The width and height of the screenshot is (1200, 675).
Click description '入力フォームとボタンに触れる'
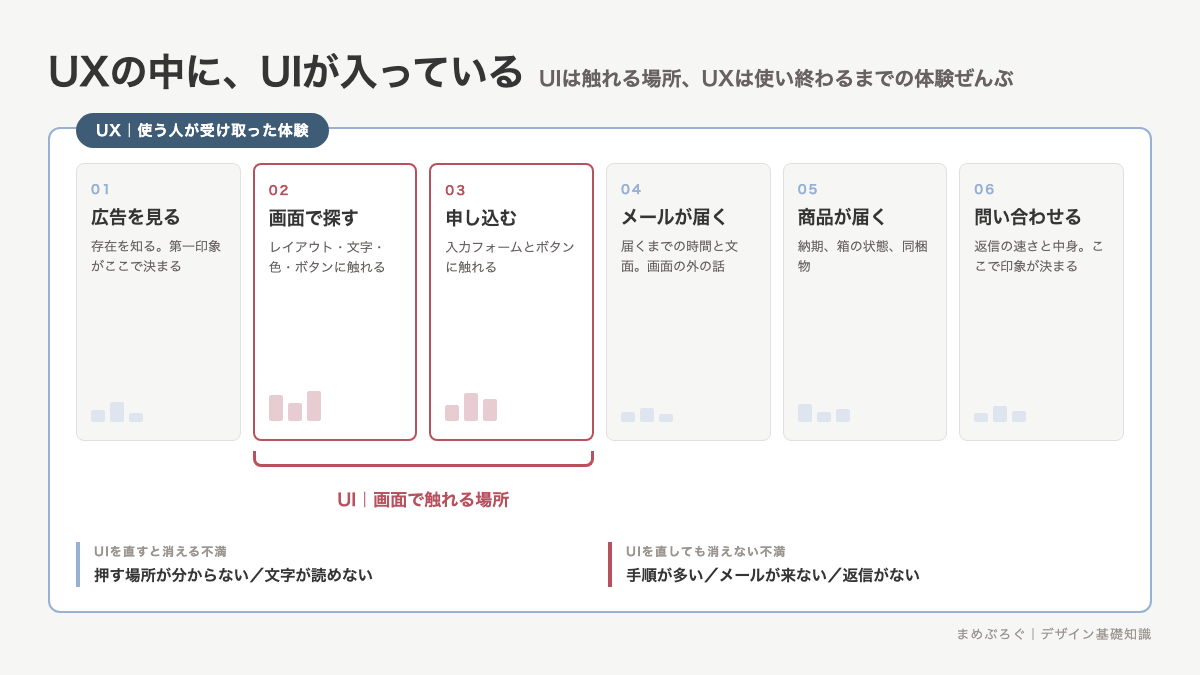click(x=510, y=257)
